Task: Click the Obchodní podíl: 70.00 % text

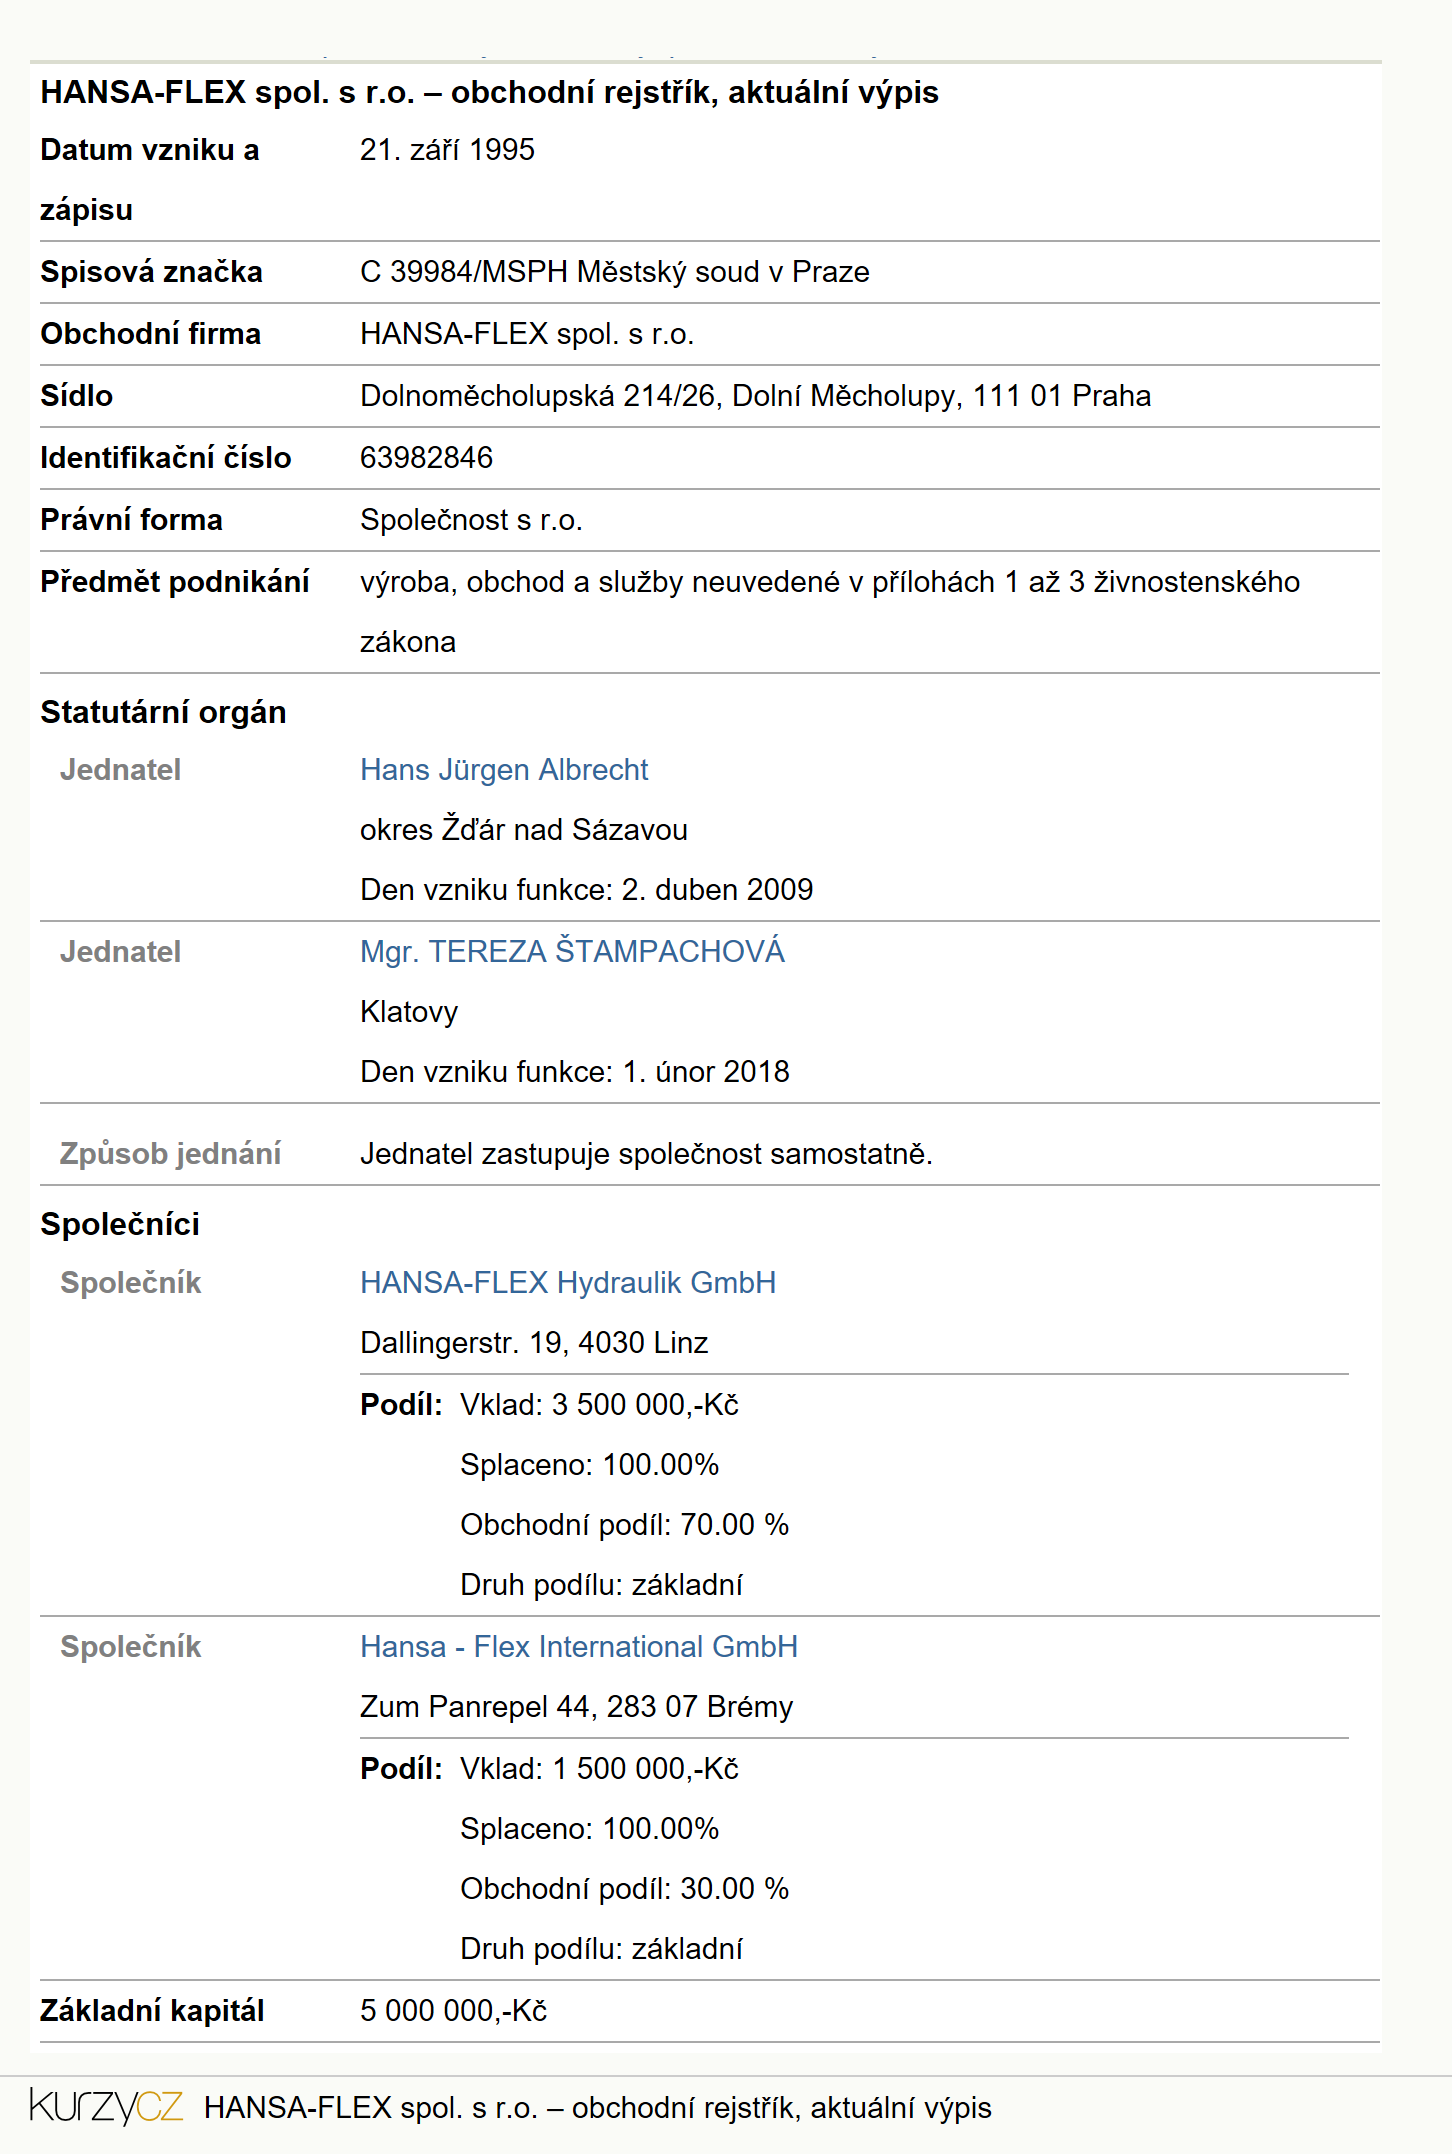Action: coord(625,1525)
